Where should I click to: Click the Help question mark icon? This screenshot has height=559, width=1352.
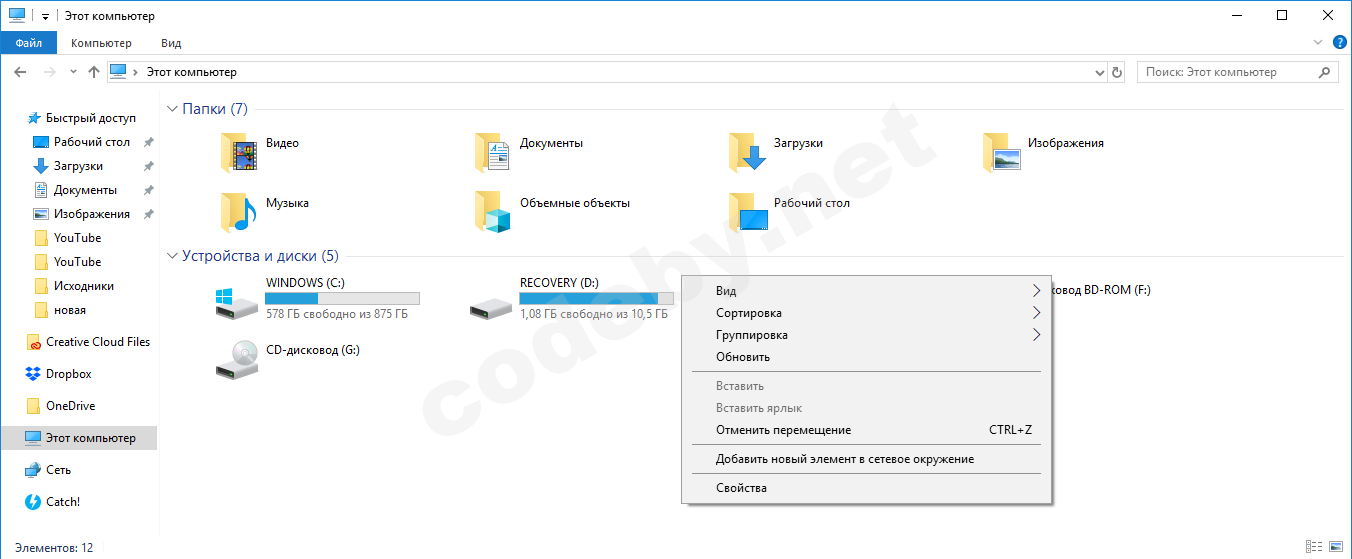[x=1340, y=43]
